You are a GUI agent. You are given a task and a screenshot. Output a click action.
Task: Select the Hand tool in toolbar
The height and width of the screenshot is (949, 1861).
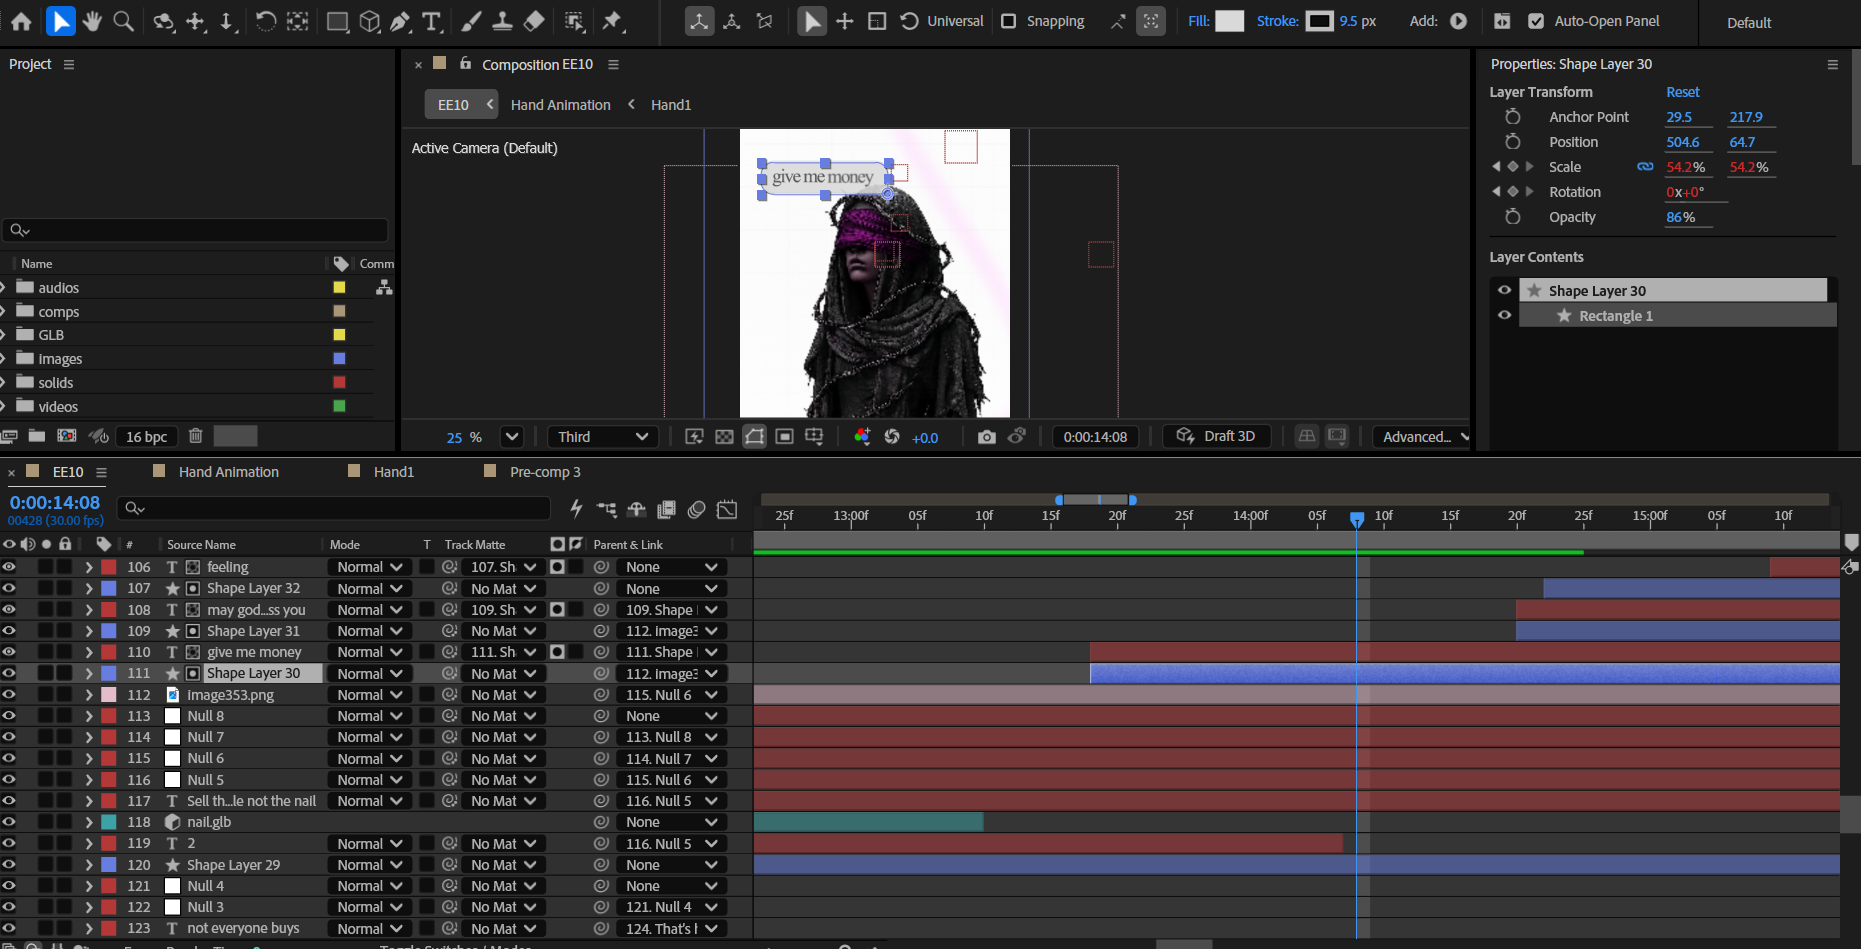[x=92, y=21]
